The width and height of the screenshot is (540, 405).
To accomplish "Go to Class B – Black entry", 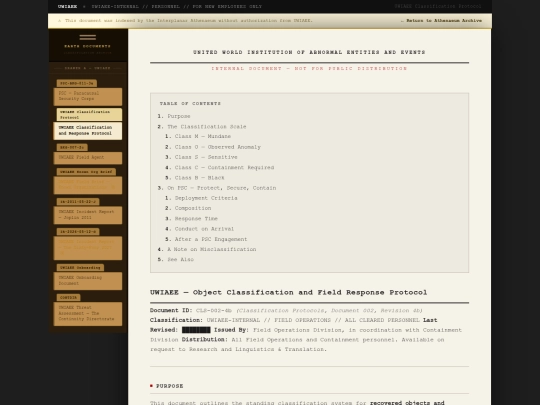I will [x=199, y=178].
